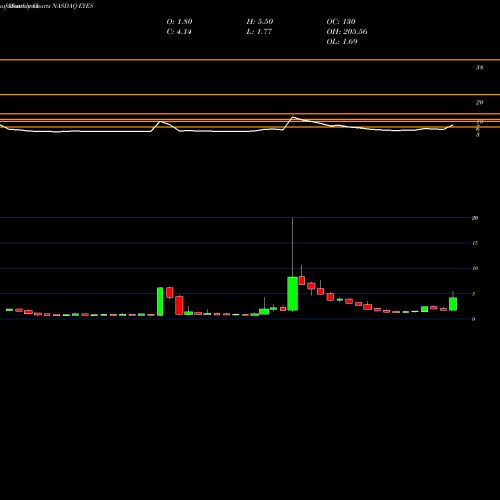The width and height of the screenshot is (500, 500).
Task: Click the OL: 1.69 reading
Action: pos(342,42)
